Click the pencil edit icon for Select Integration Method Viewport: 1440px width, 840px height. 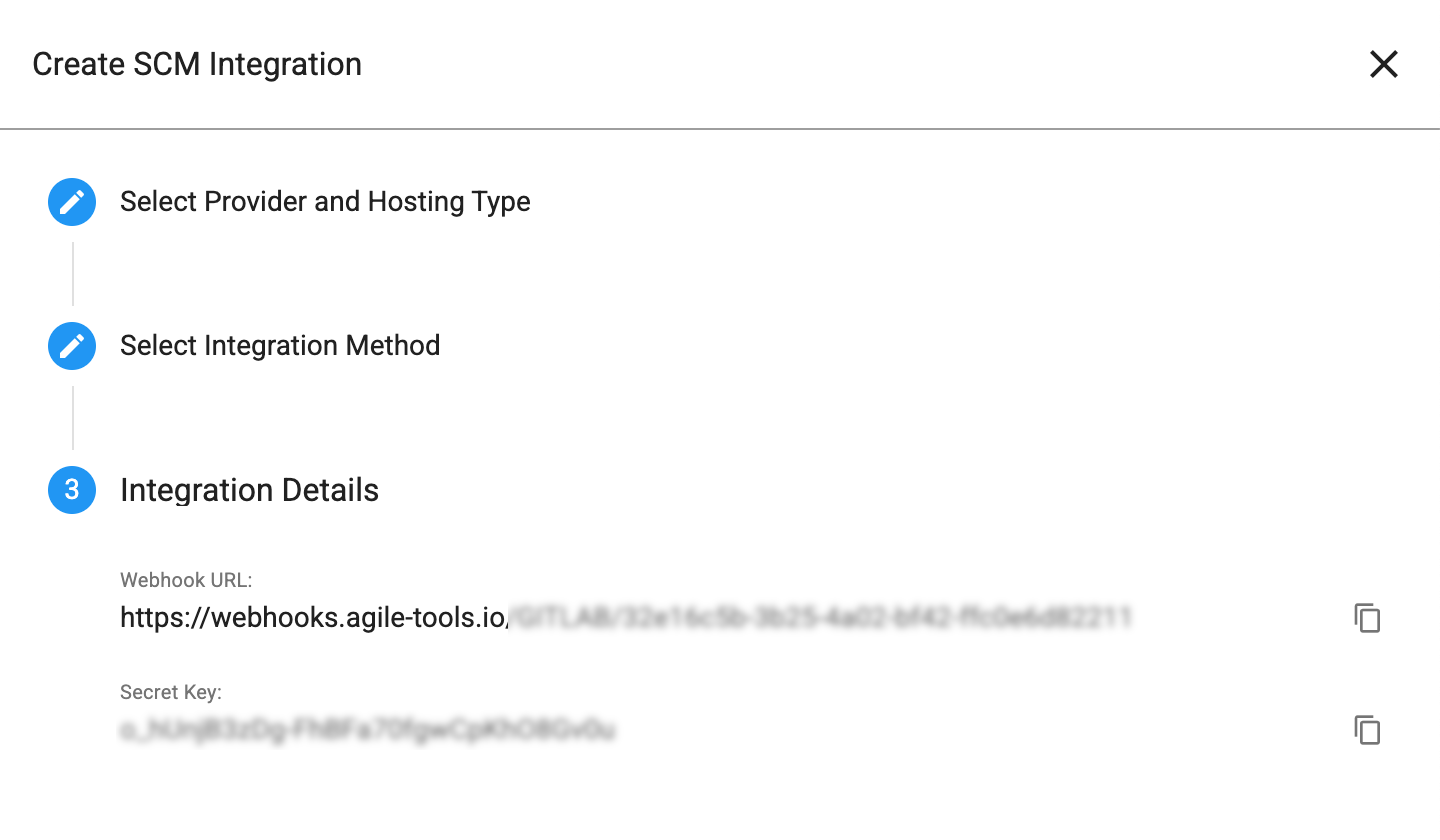(72, 346)
